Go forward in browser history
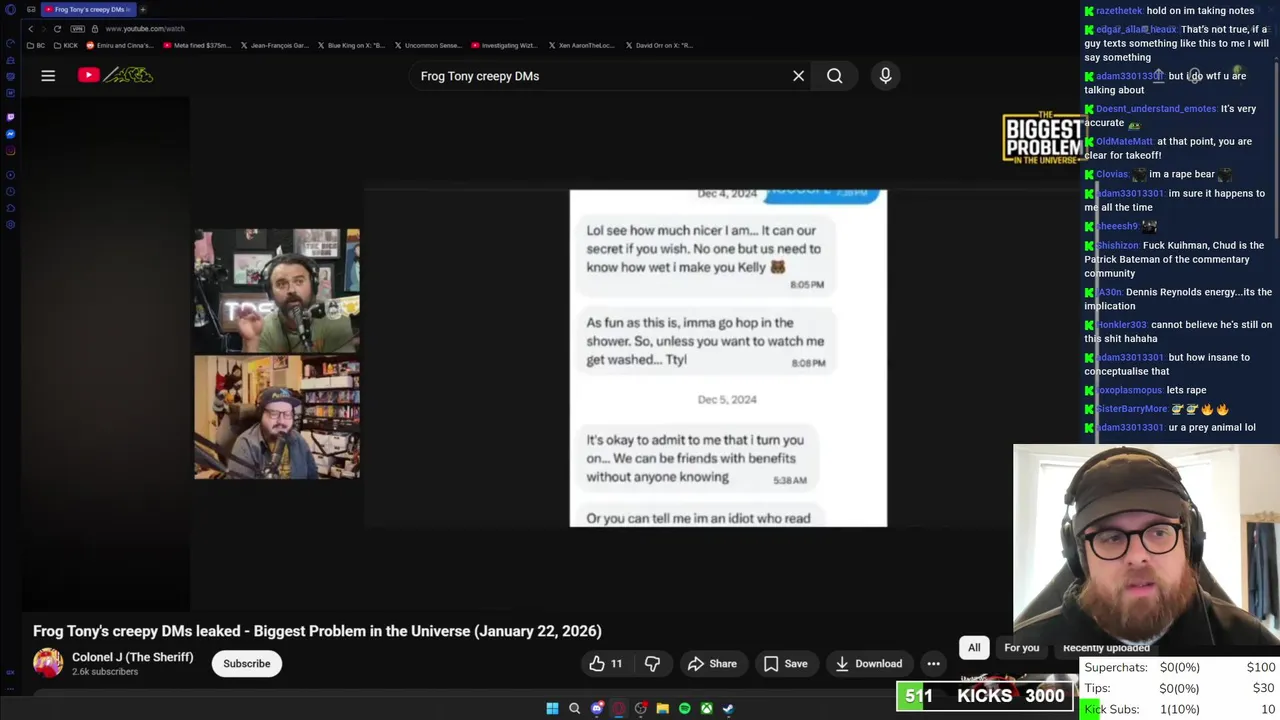The image size is (1280, 720). pyautogui.click(x=44, y=29)
